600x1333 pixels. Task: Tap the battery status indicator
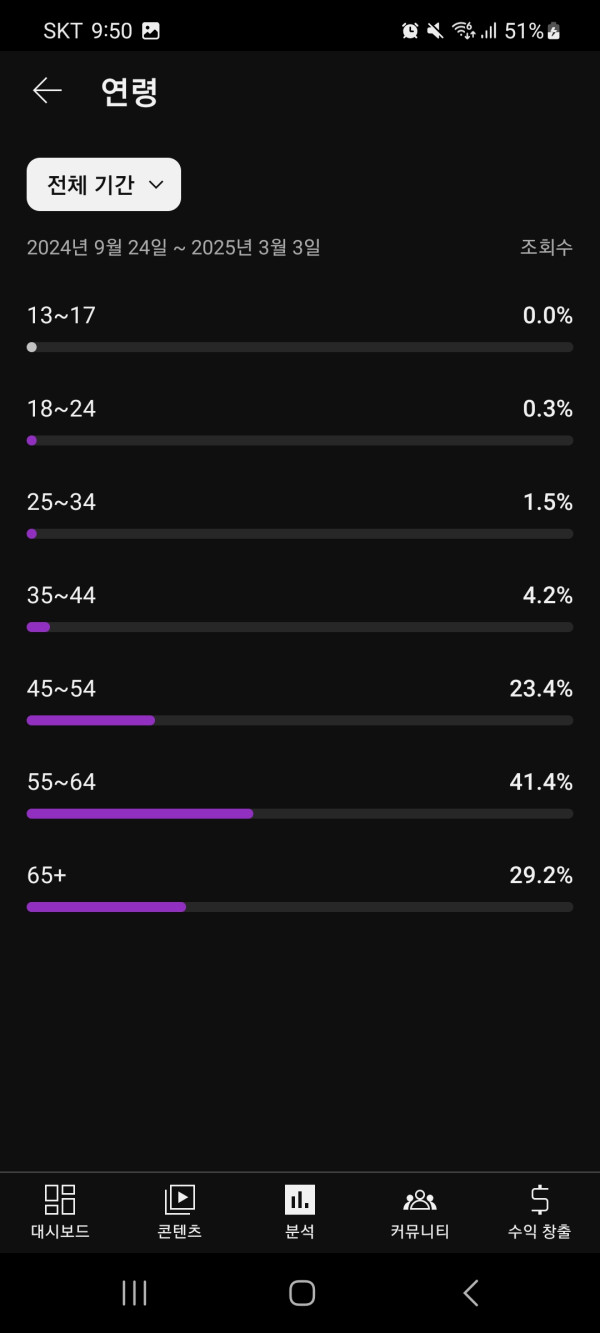pyautogui.click(x=554, y=31)
